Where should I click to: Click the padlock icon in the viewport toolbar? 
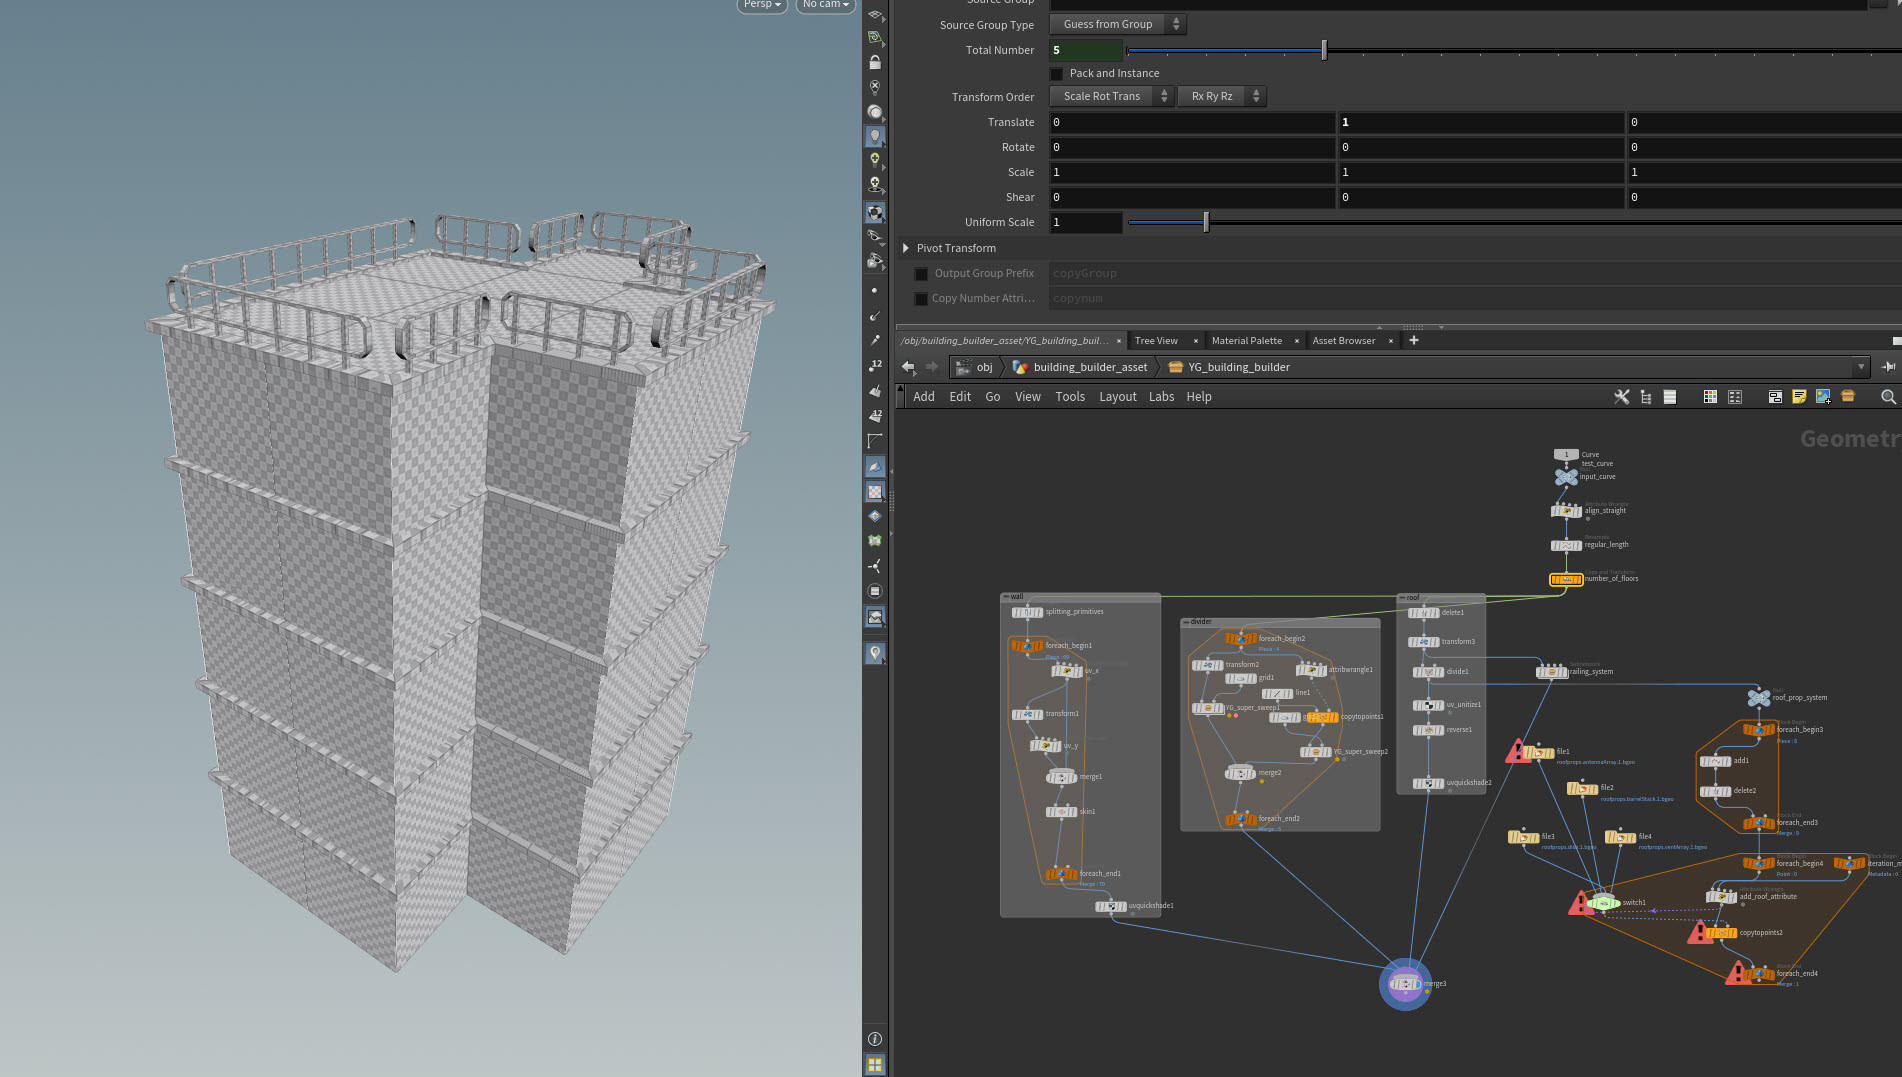click(x=875, y=62)
